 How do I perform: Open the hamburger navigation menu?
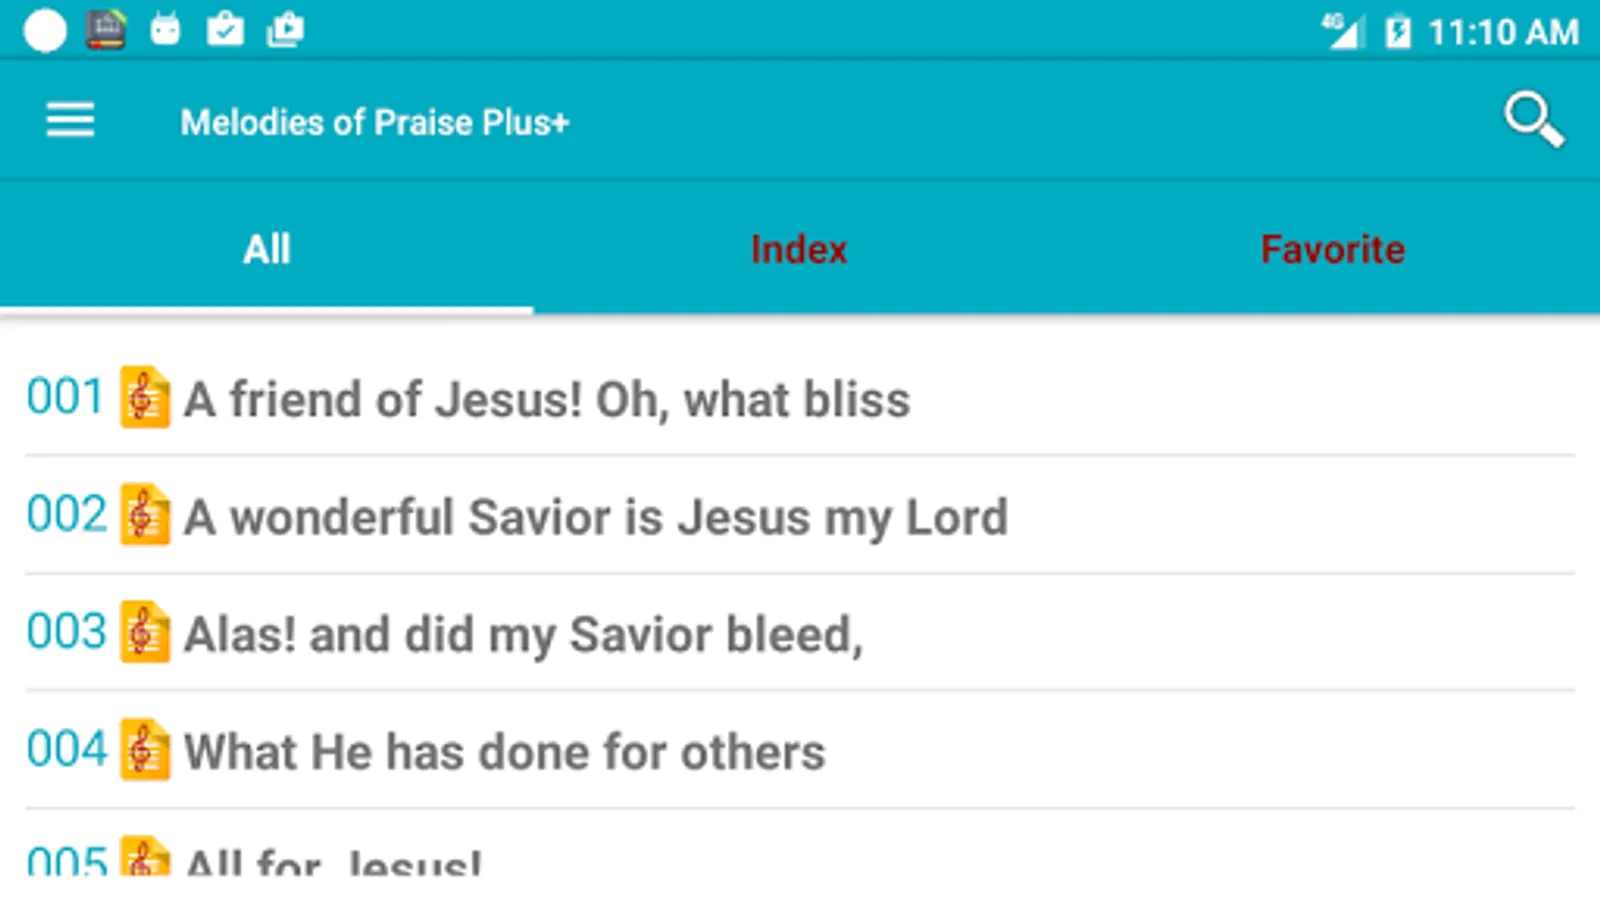click(x=70, y=121)
